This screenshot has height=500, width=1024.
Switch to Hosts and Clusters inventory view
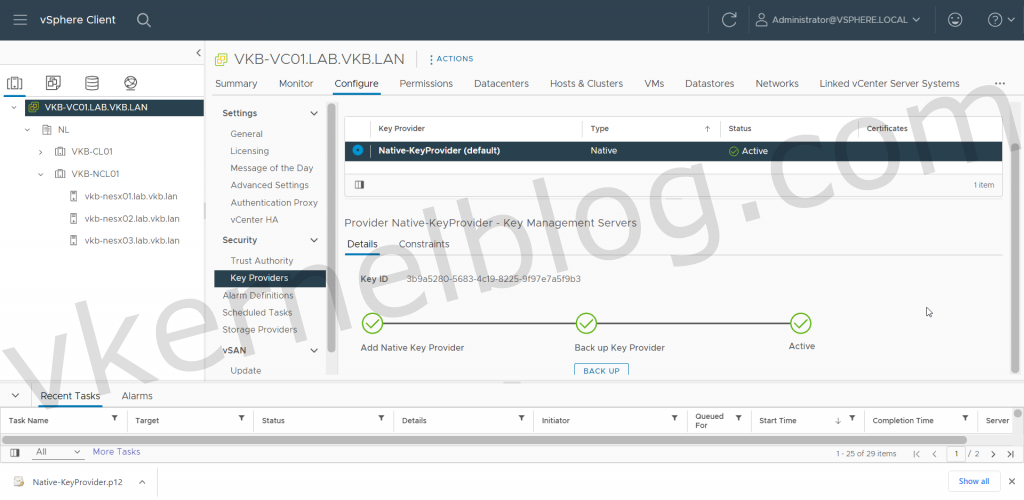14,83
